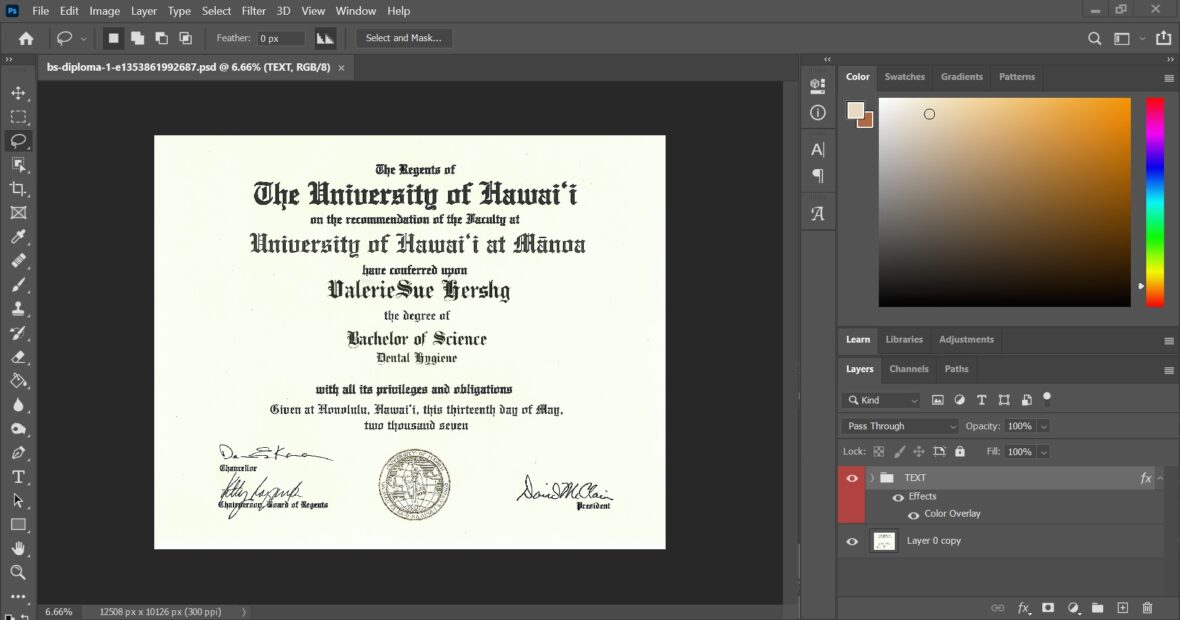This screenshot has width=1180, height=620.
Task: Hide the Layer 0 copy layer
Action: click(x=852, y=541)
